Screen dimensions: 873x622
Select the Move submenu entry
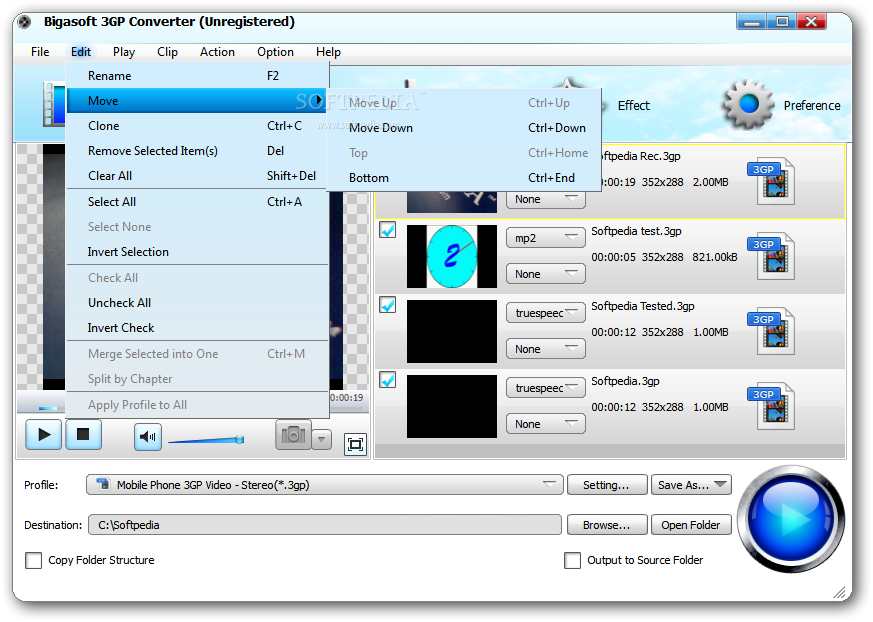(197, 101)
